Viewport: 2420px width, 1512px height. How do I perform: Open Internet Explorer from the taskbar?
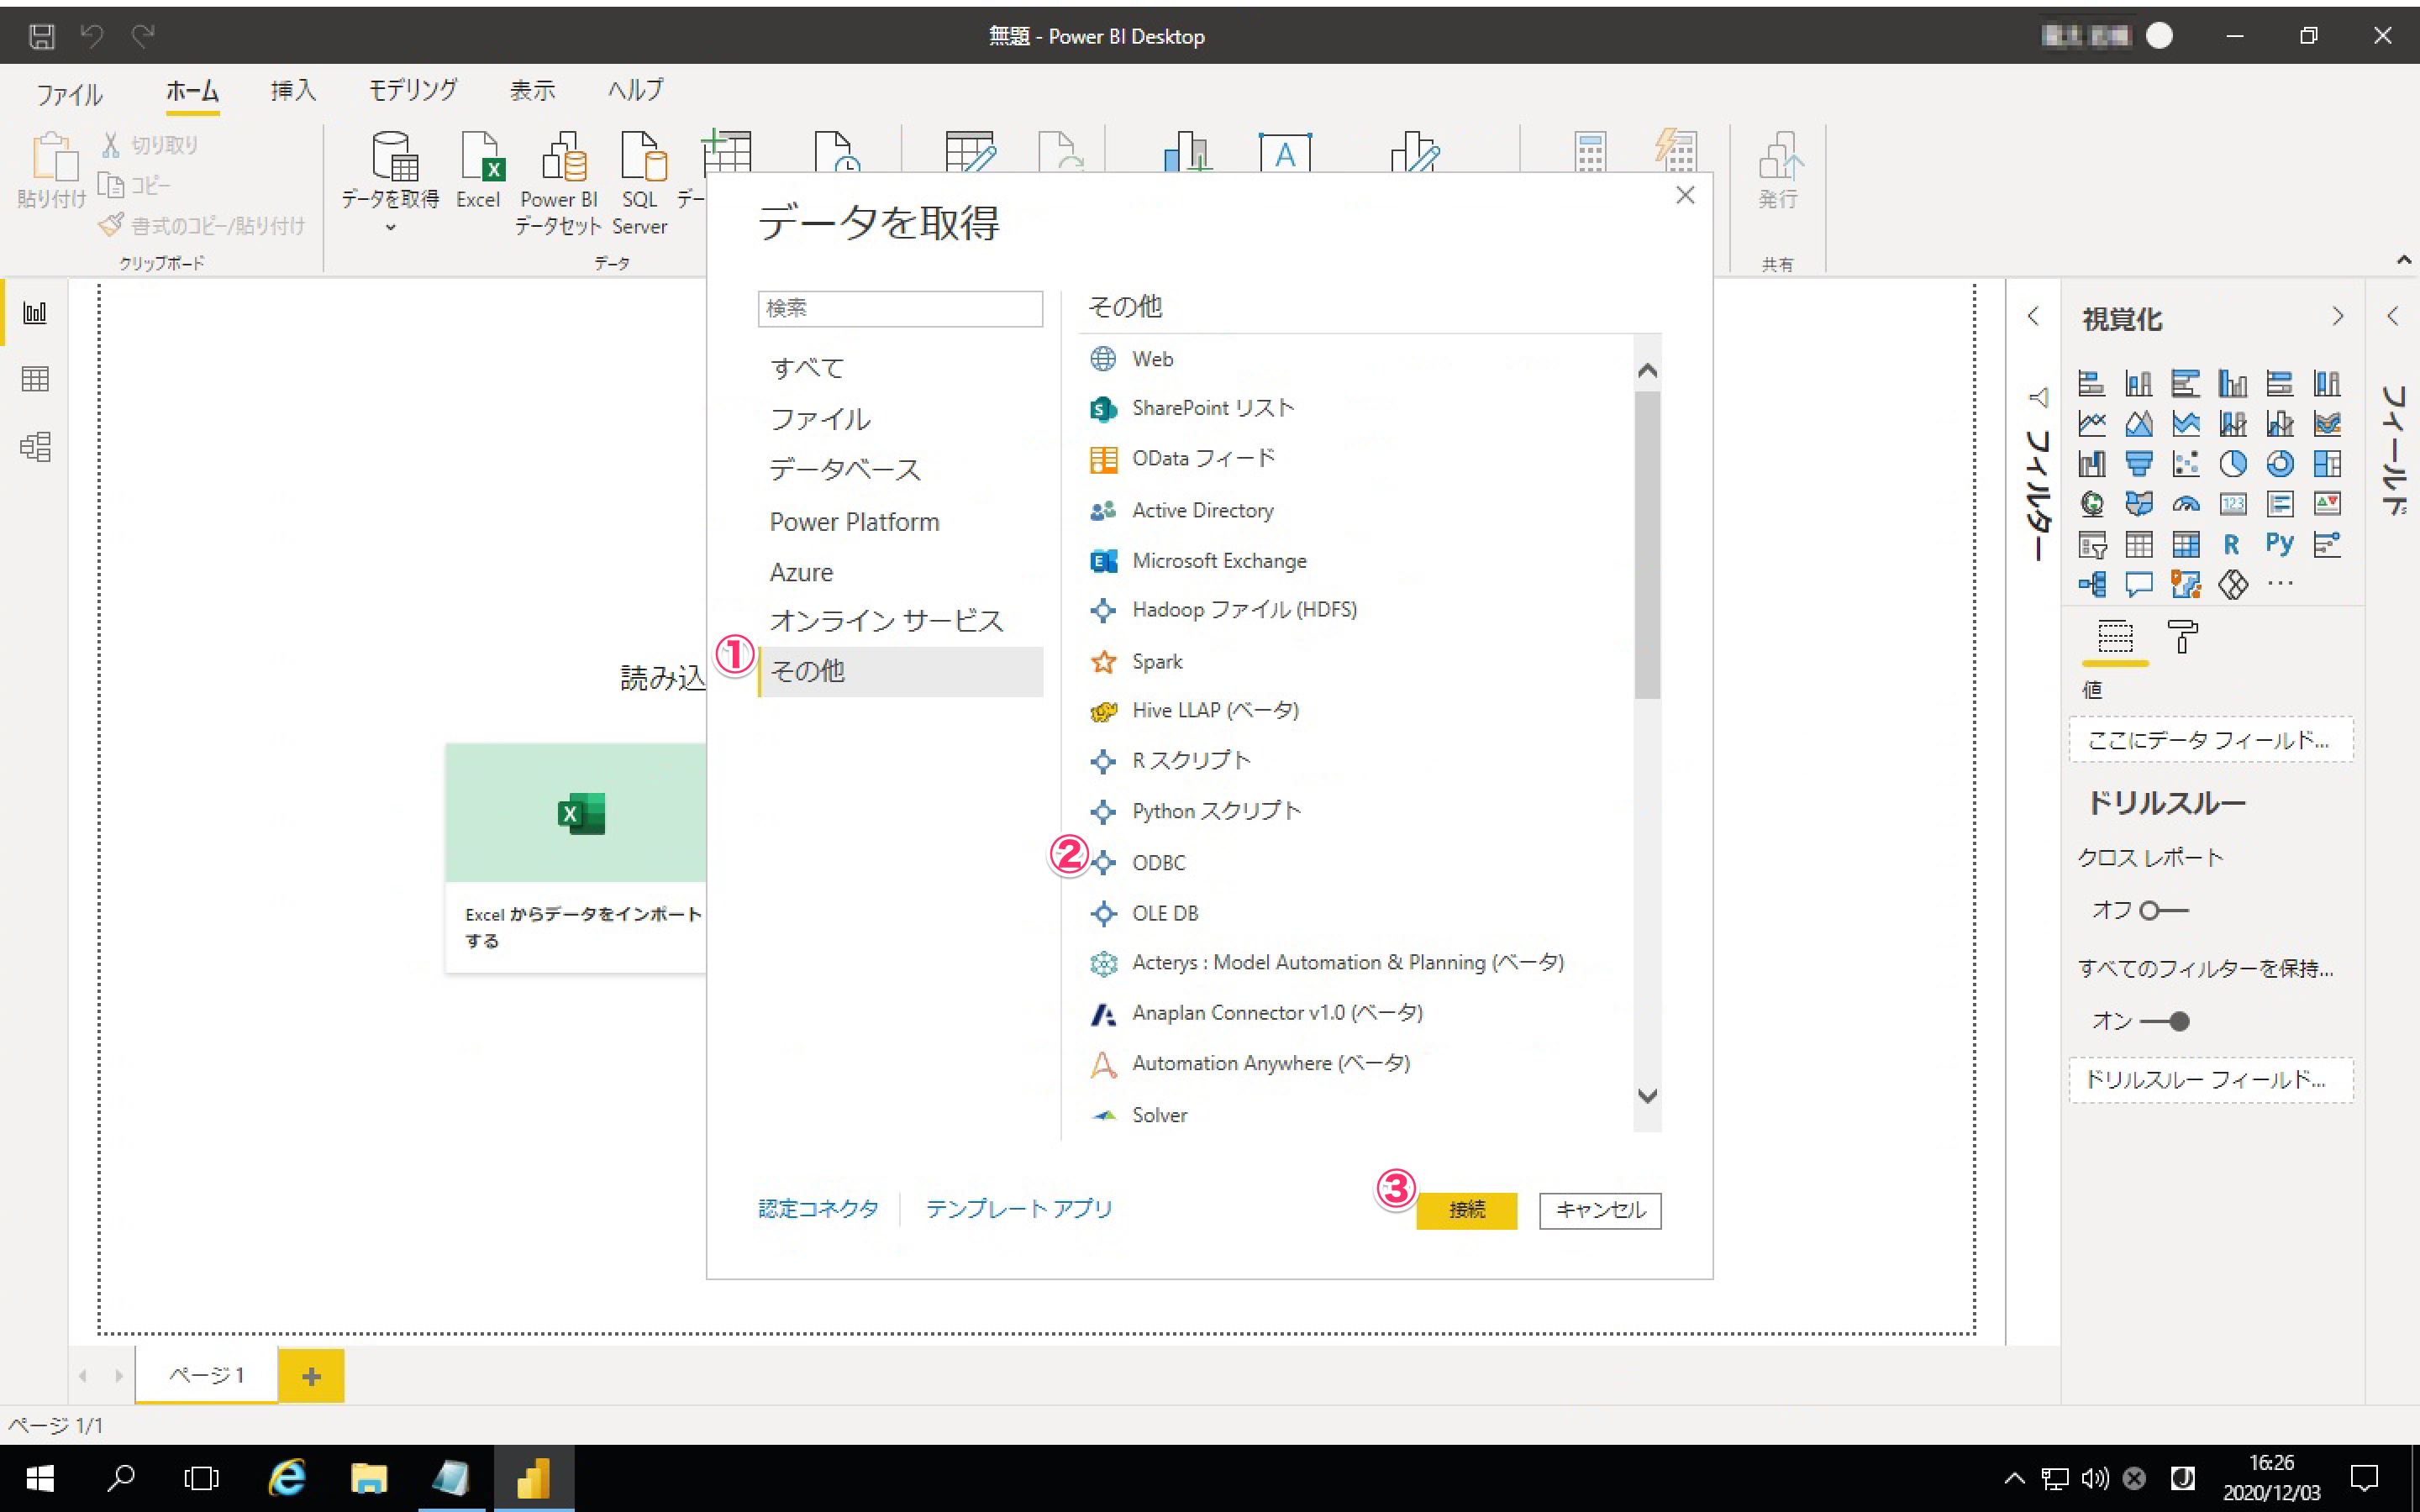tap(287, 1478)
